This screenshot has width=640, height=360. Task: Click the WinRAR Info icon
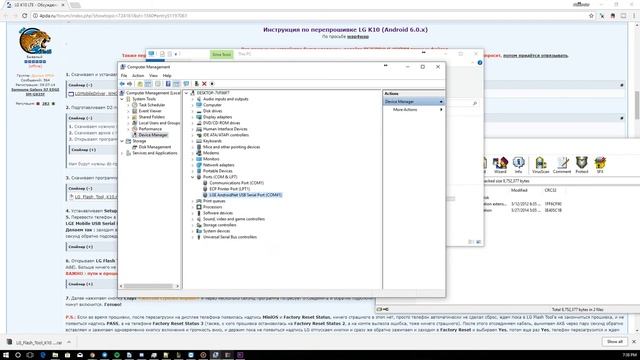518,165
